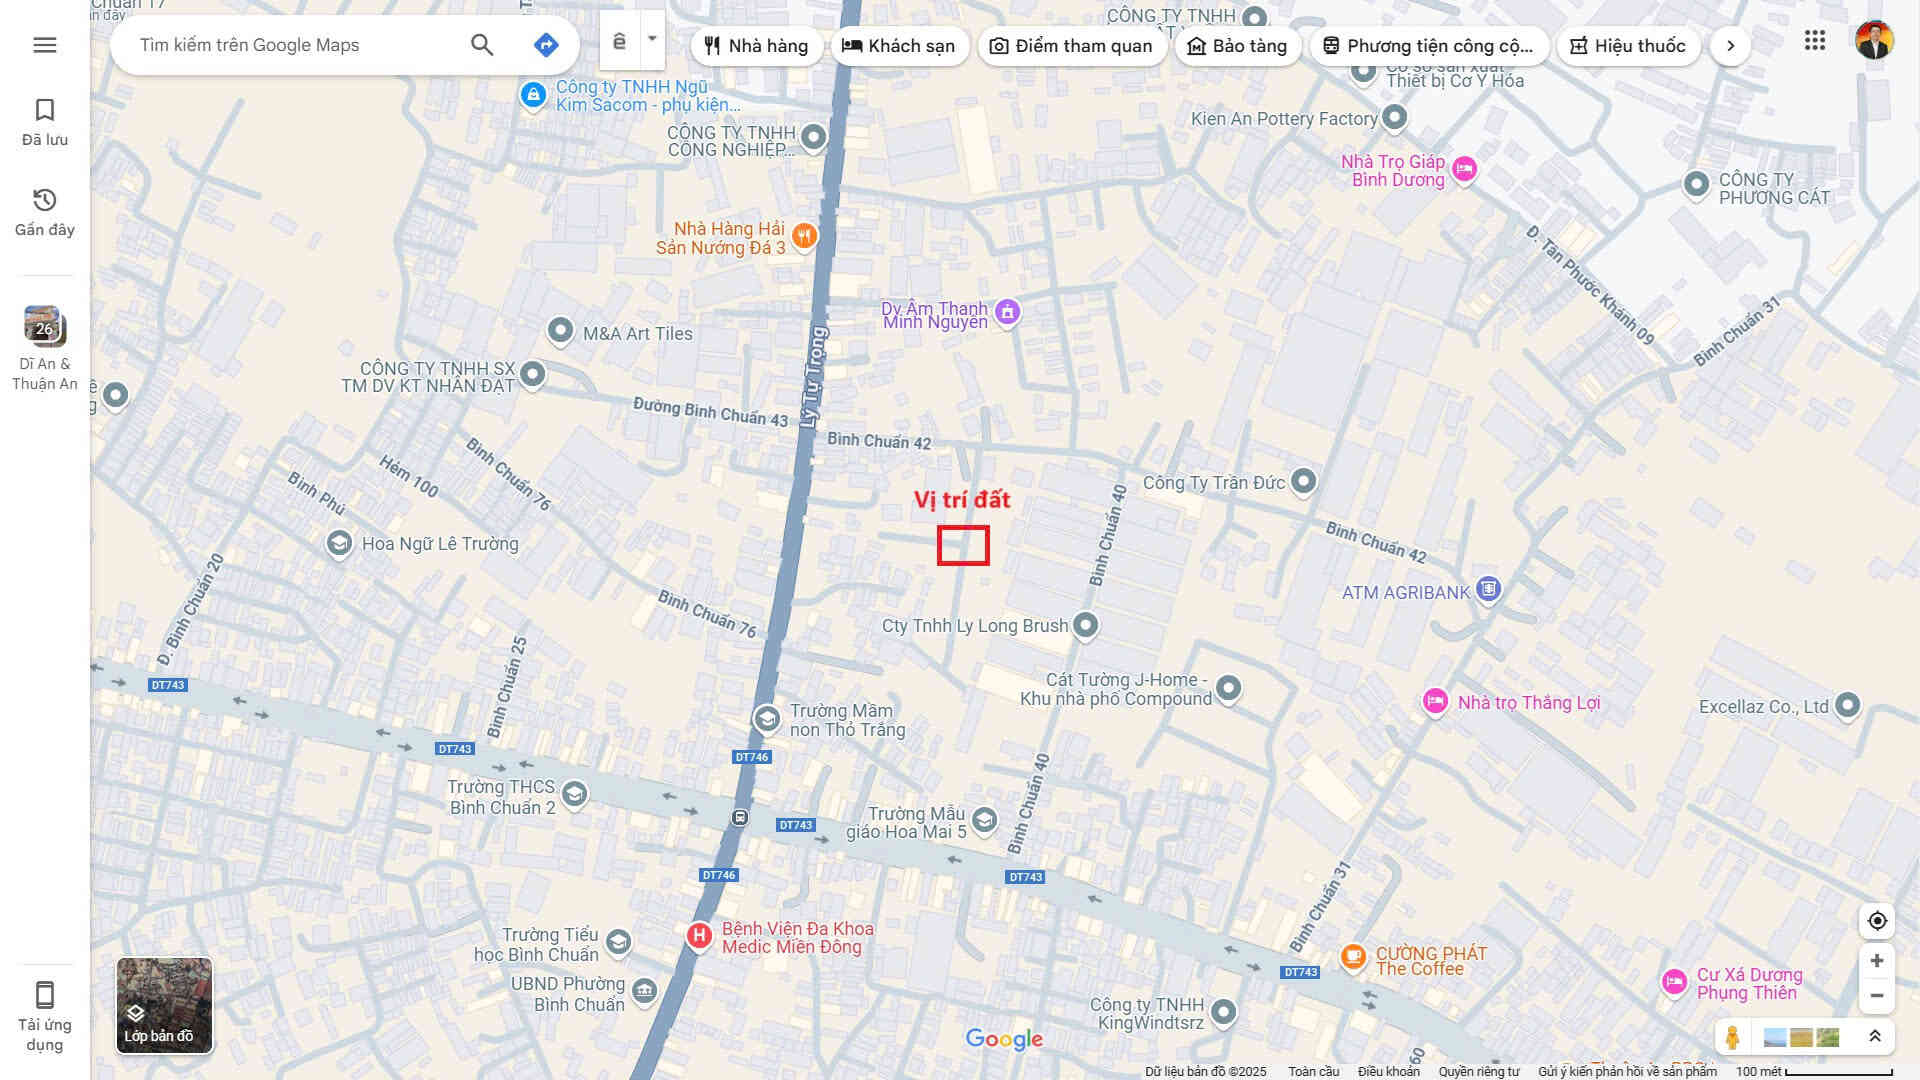The width and height of the screenshot is (1920, 1080).
Task: Select the Hiệu thuốc category chip
Action: coord(1628,46)
